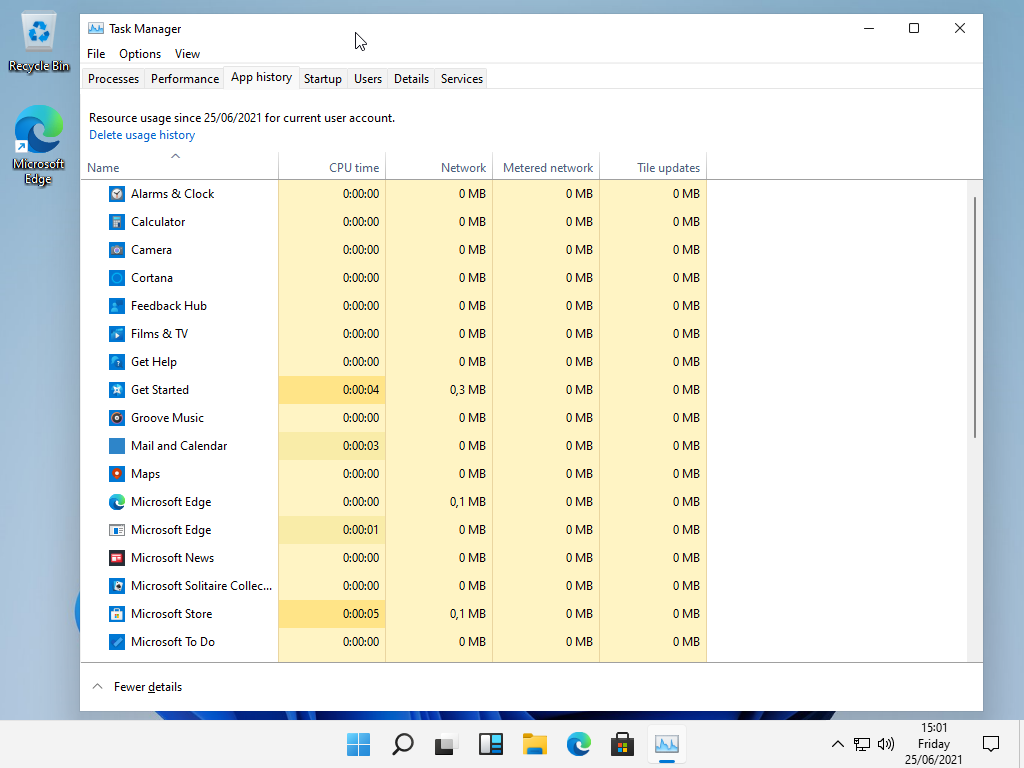Select the Maps app icon
Image resolution: width=1024 pixels, height=768 pixels.
click(x=117, y=474)
